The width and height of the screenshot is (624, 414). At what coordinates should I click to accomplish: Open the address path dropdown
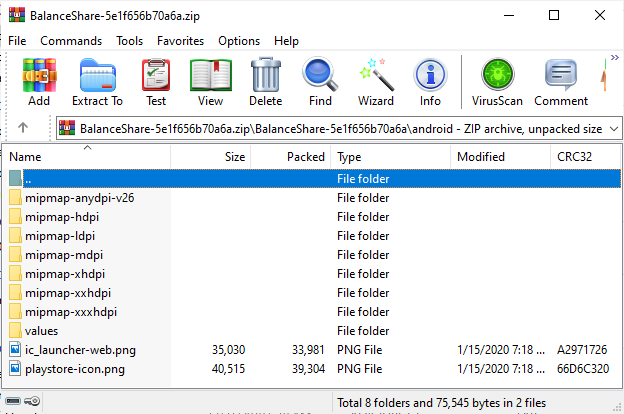tap(614, 129)
